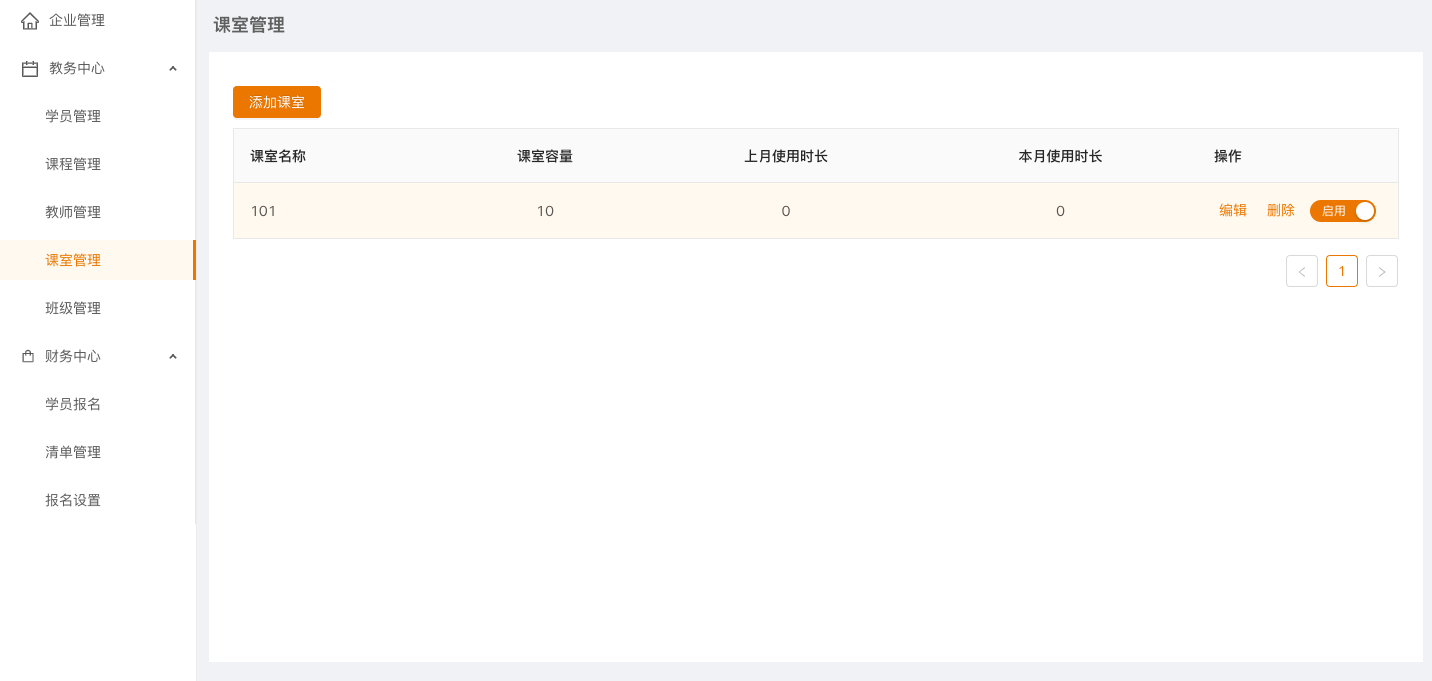This screenshot has width=1432, height=681.
Task: Click the home icon beside 企业管理
Action: (x=30, y=21)
